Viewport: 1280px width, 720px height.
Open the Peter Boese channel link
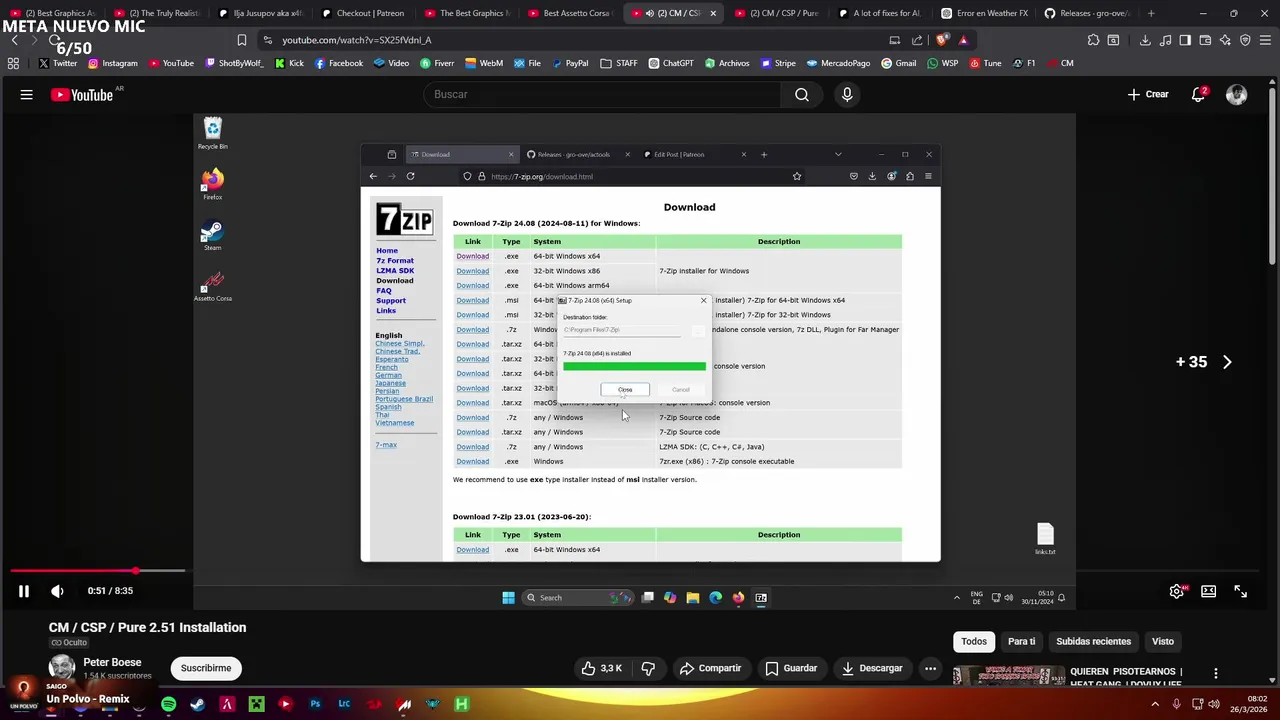[112, 662]
